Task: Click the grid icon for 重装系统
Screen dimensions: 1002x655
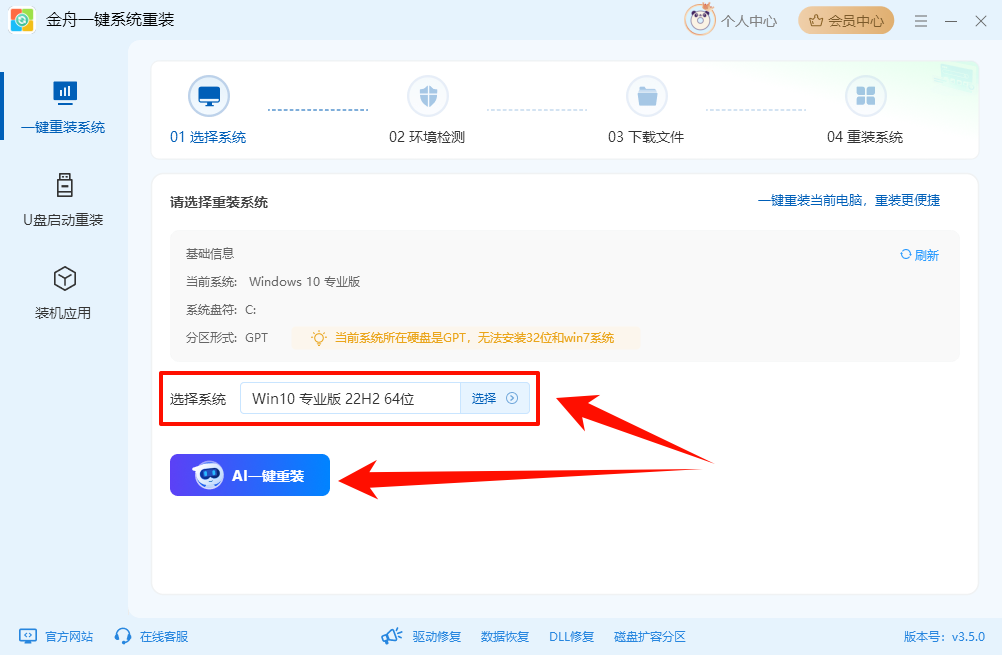Action: coord(866,96)
